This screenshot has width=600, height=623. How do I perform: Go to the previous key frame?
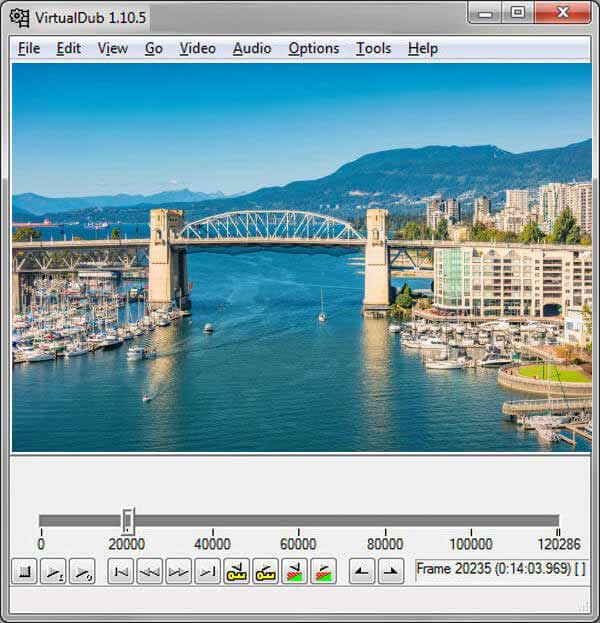(237, 571)
